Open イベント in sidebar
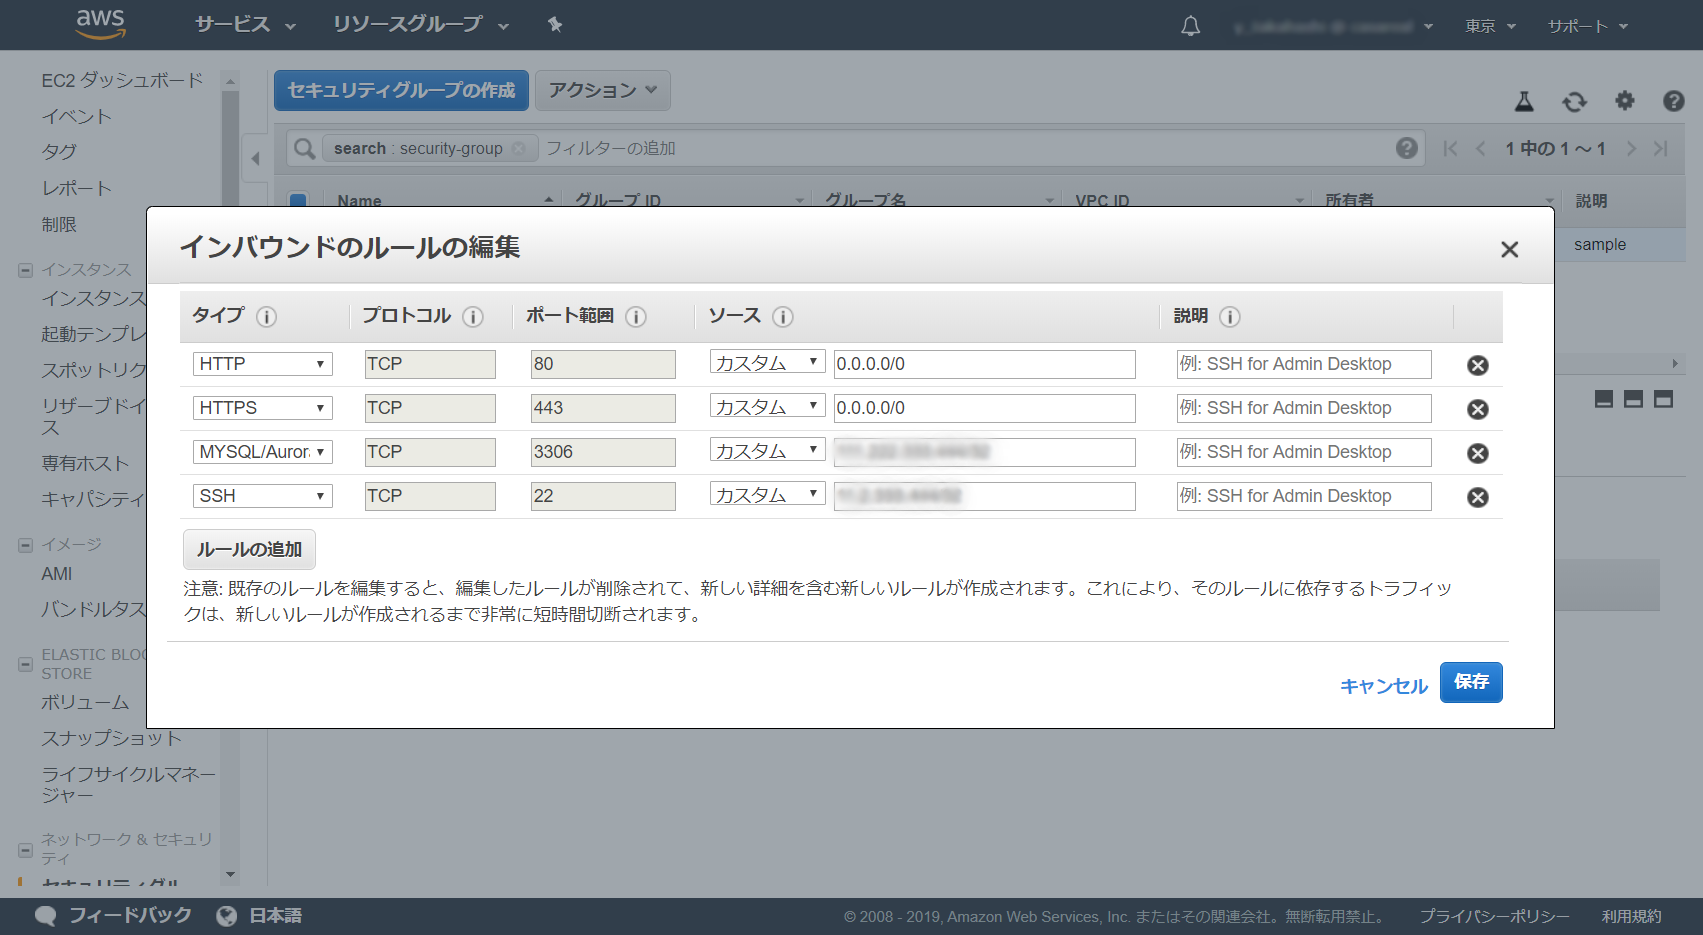The image size is (1703, 935). click(x=77, y=116)
